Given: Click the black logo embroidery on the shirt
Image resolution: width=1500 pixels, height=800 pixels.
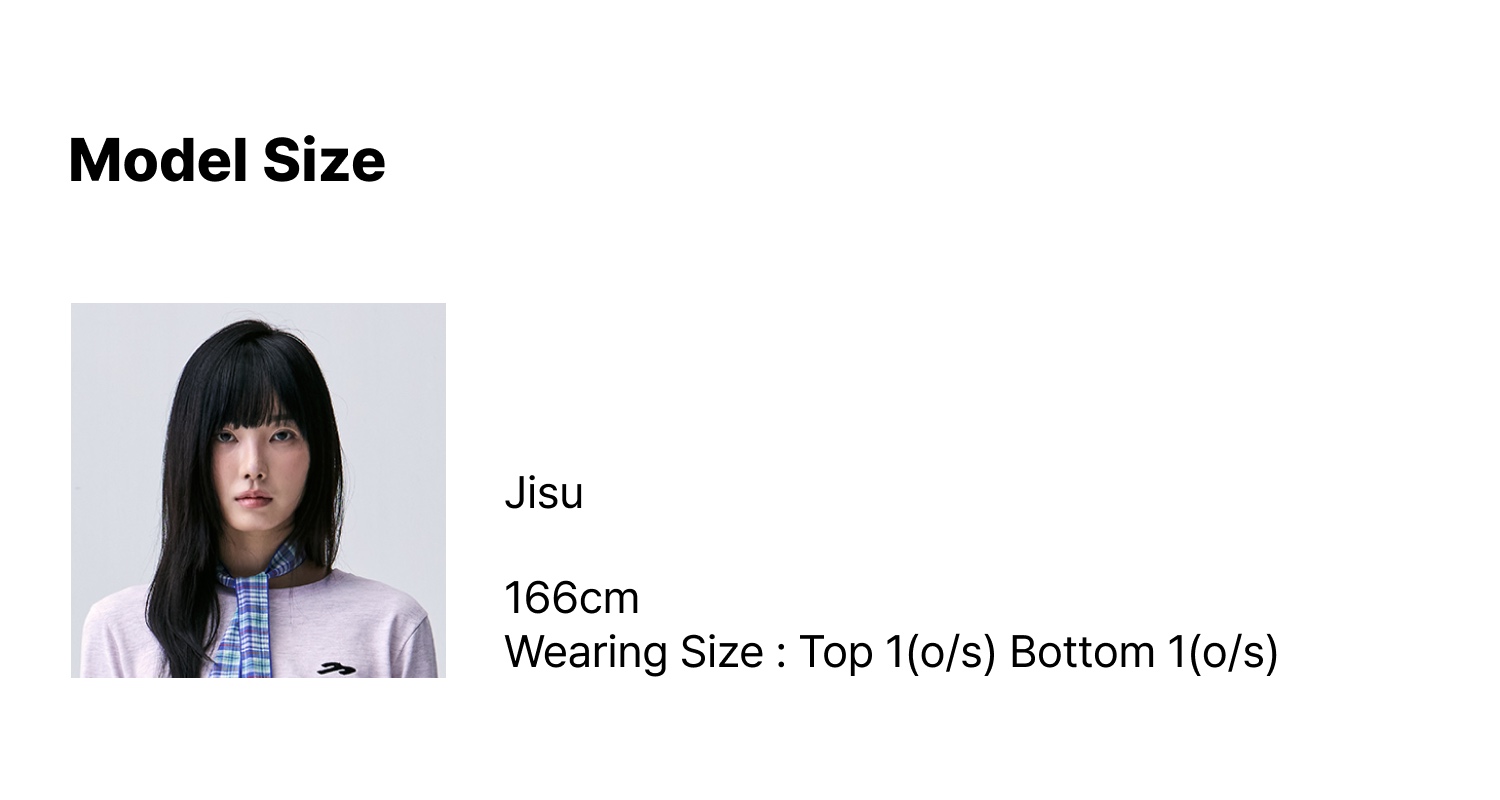Looking at the screenshot, I should click(338, 667).
